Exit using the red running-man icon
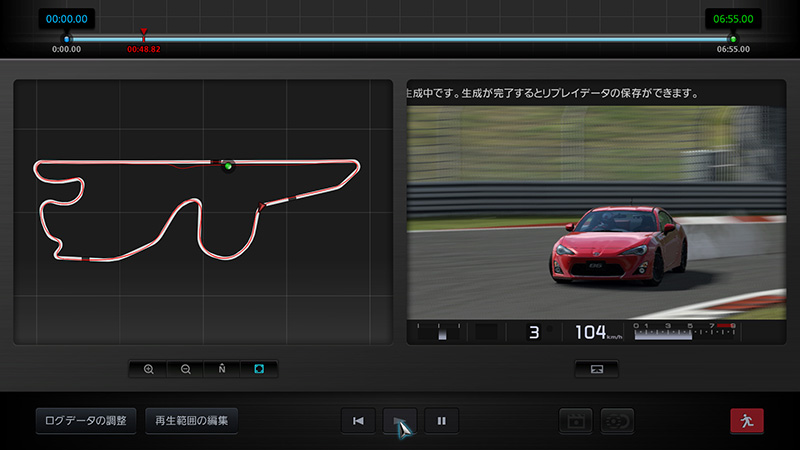The width and height of the screenshot is (800, 450). click(746, 421)
